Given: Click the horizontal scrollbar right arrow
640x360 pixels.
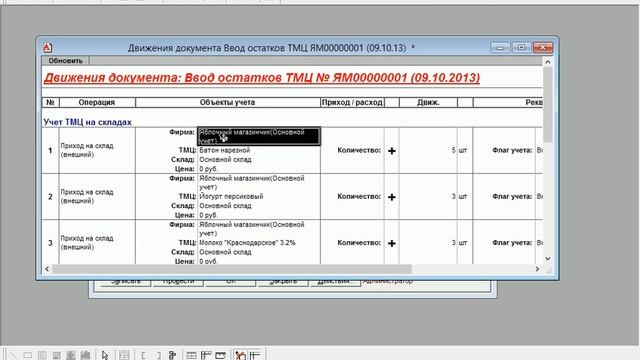Looking at the screenshot, I should [537, 269].
